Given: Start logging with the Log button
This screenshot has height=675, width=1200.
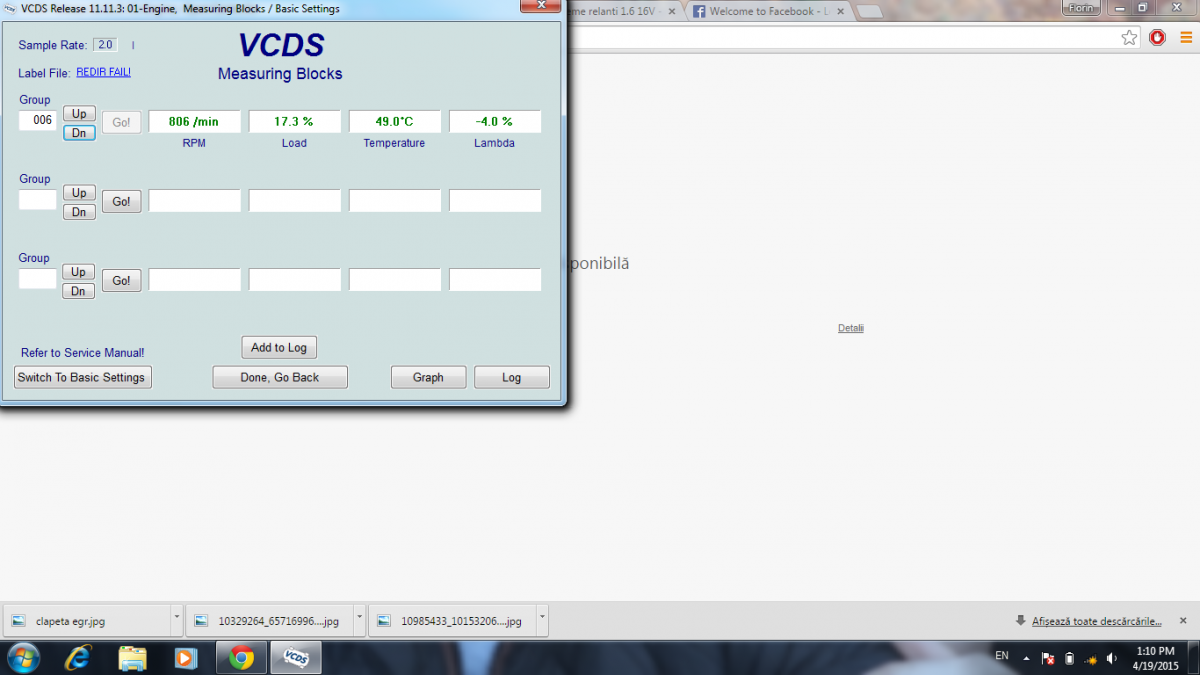Looking at the screenshot, I should pyautogui.click(x=512, y=377).
